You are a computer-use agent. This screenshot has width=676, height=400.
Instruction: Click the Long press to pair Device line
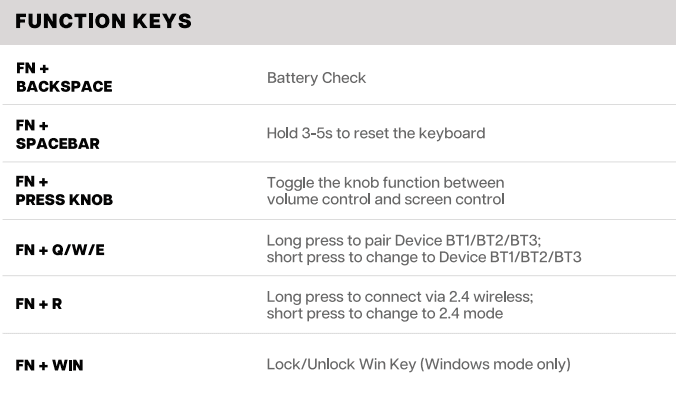[403, 241]
